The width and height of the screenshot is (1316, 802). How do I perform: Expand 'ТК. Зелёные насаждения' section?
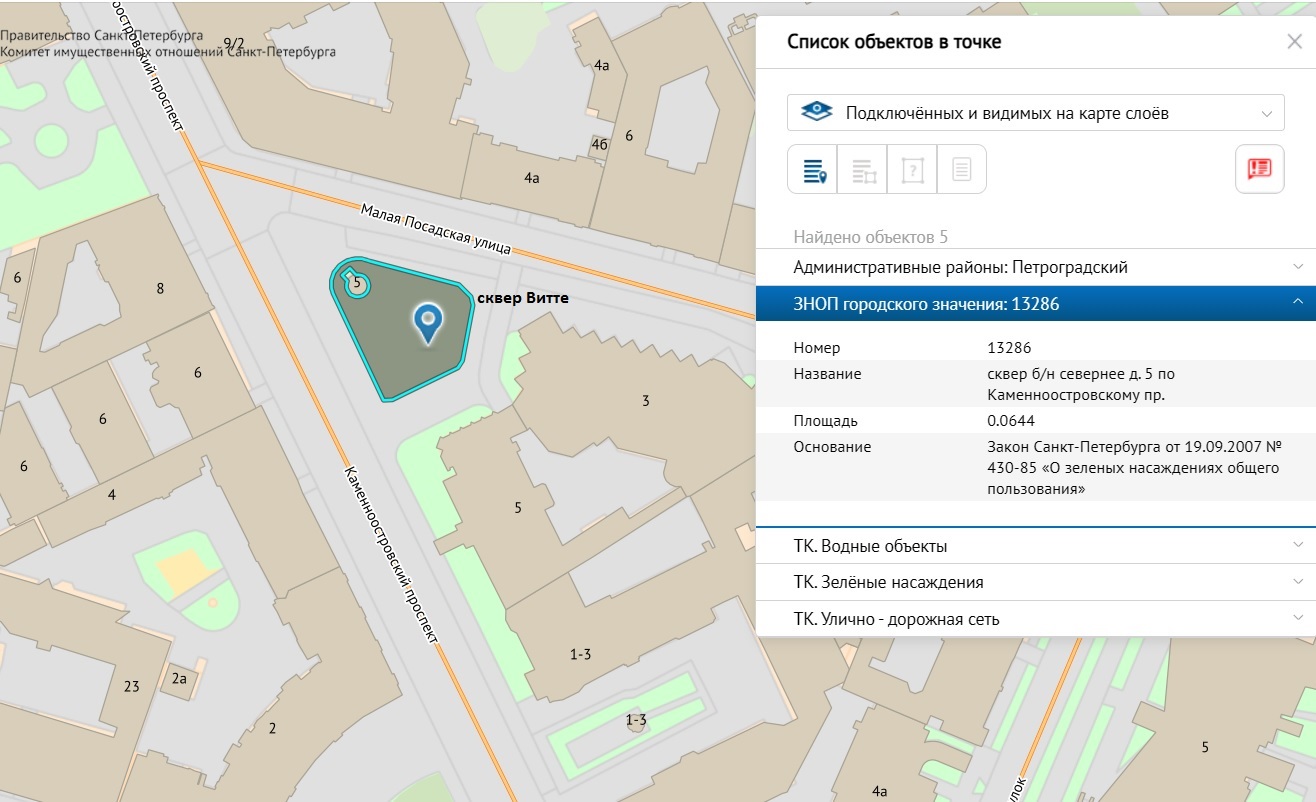click(1035, 582)
